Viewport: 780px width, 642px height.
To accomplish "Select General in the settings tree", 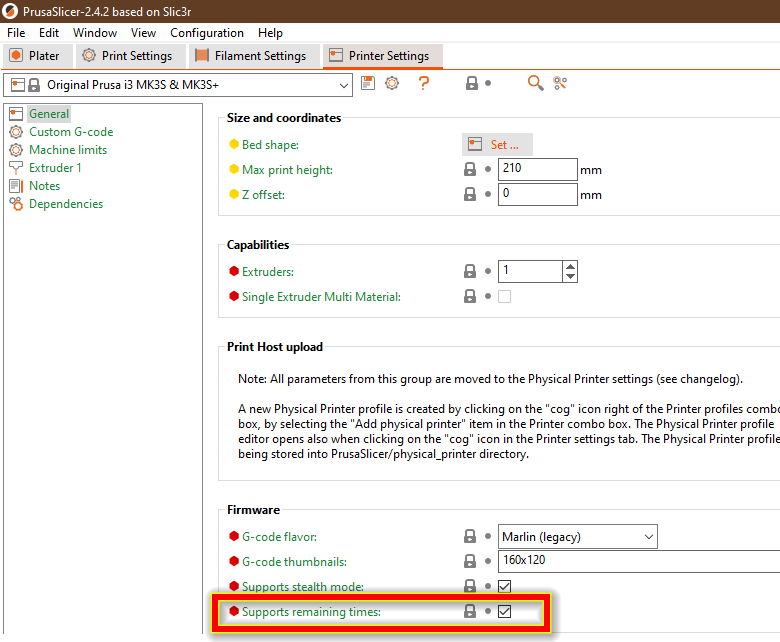I will (x=49, y=114).
